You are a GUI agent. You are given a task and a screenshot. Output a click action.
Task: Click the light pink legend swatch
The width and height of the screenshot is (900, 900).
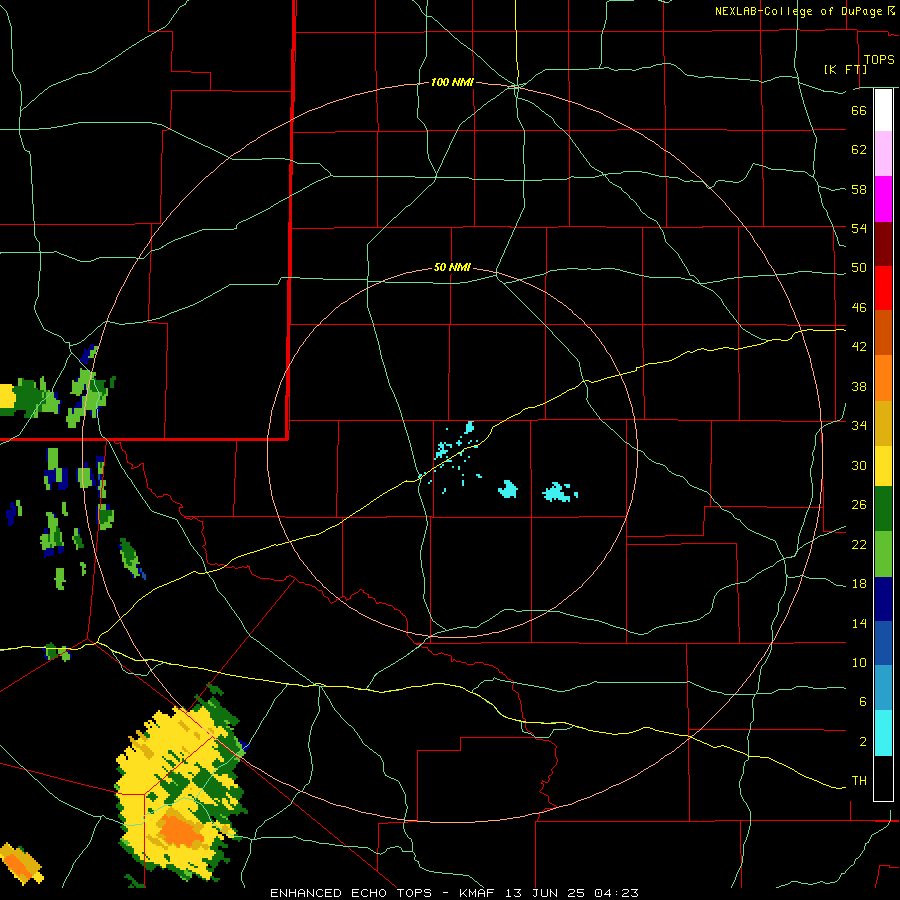pos(883,153)
